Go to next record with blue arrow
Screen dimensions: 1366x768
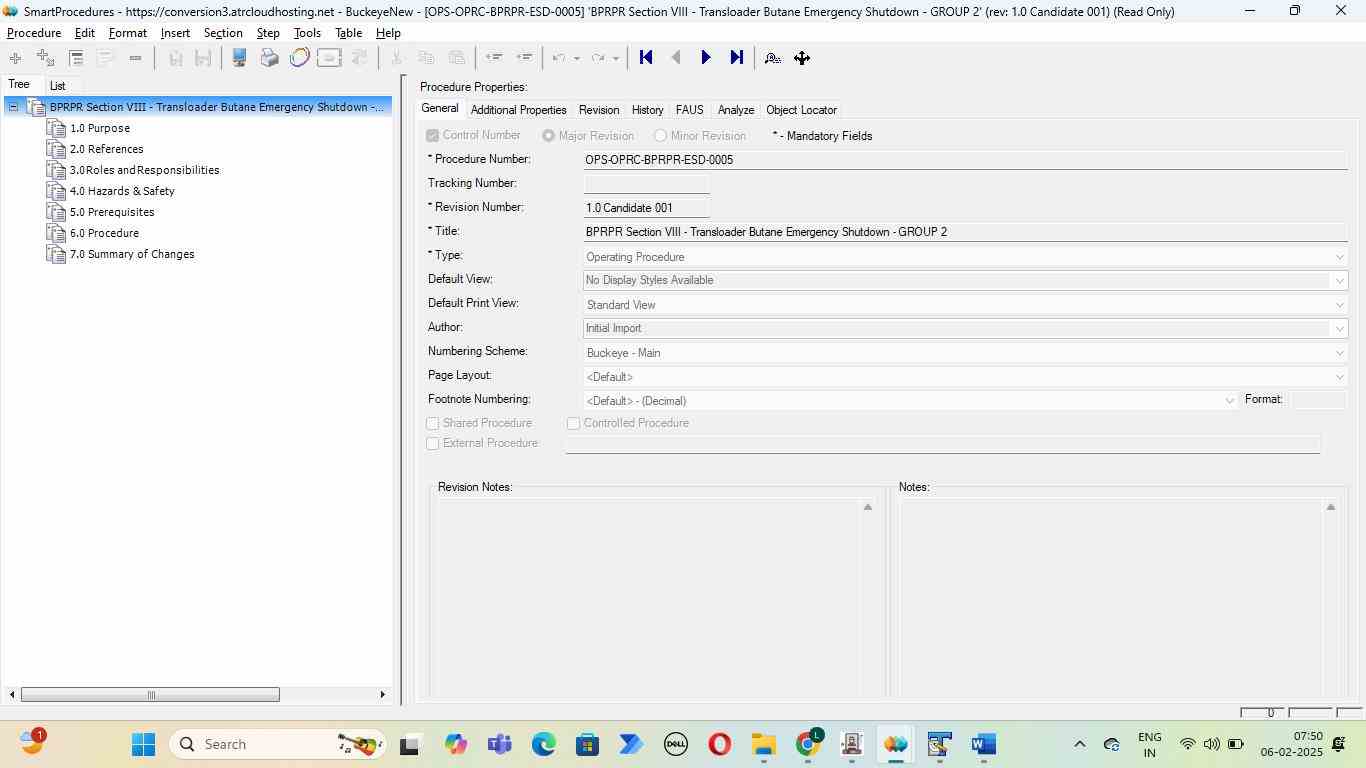tap(706, 58)
